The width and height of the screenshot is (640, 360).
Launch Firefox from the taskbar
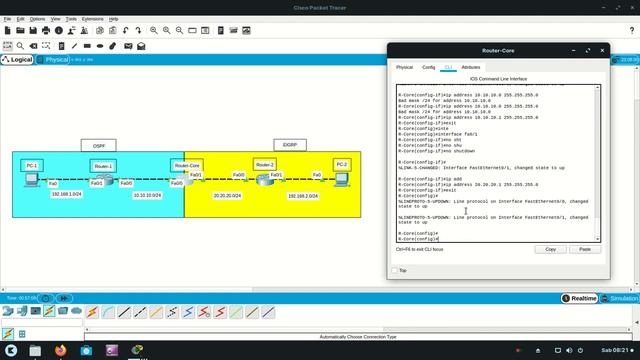(60, 350)
